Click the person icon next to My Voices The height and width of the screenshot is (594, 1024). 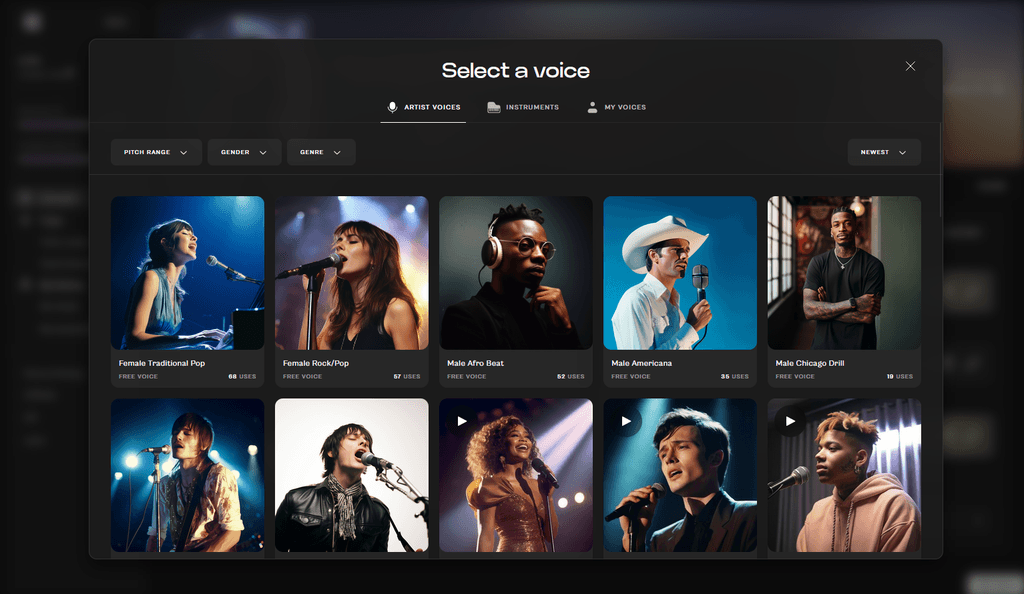coord(591,106)
